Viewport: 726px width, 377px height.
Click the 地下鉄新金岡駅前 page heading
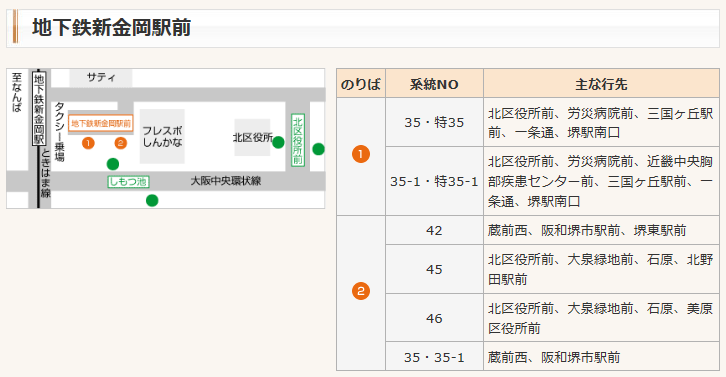click(x=112, y=28)
